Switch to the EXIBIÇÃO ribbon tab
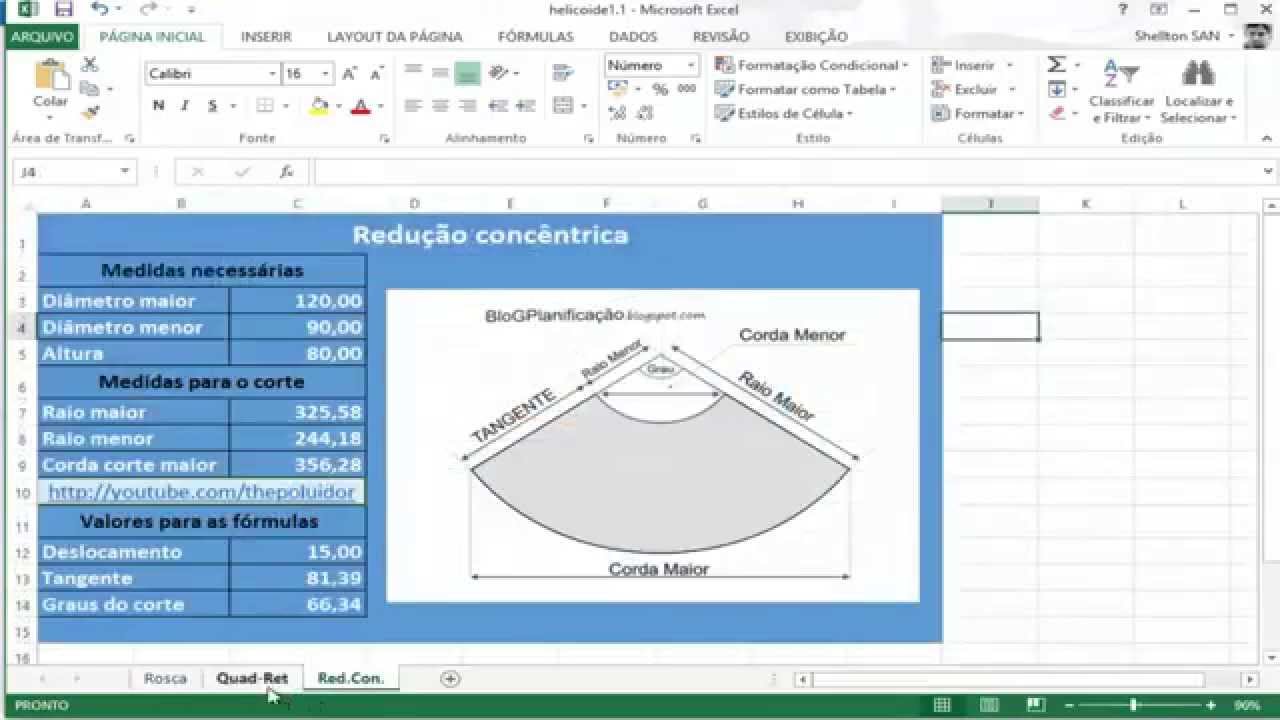This screenshot has width=1280, height=720. (x=816, y=36)
